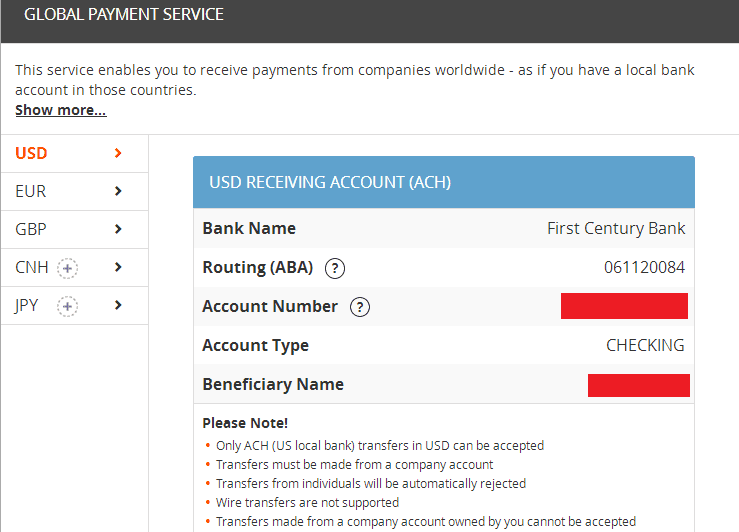739x532 pixels.
Task: Expand the USD currency chevron
Action: 118,153
